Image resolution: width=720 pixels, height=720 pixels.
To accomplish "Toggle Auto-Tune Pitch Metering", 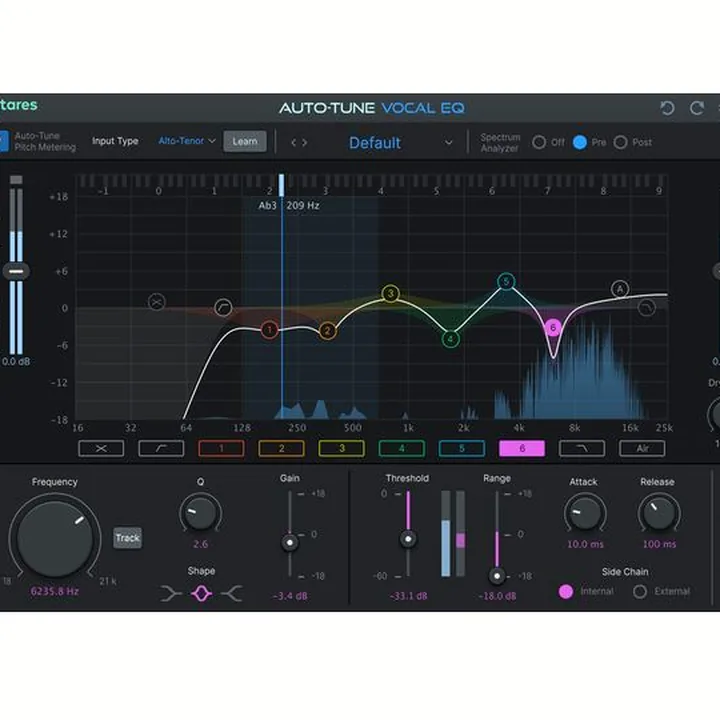I will pyautogui.click(x=4, y=141).
